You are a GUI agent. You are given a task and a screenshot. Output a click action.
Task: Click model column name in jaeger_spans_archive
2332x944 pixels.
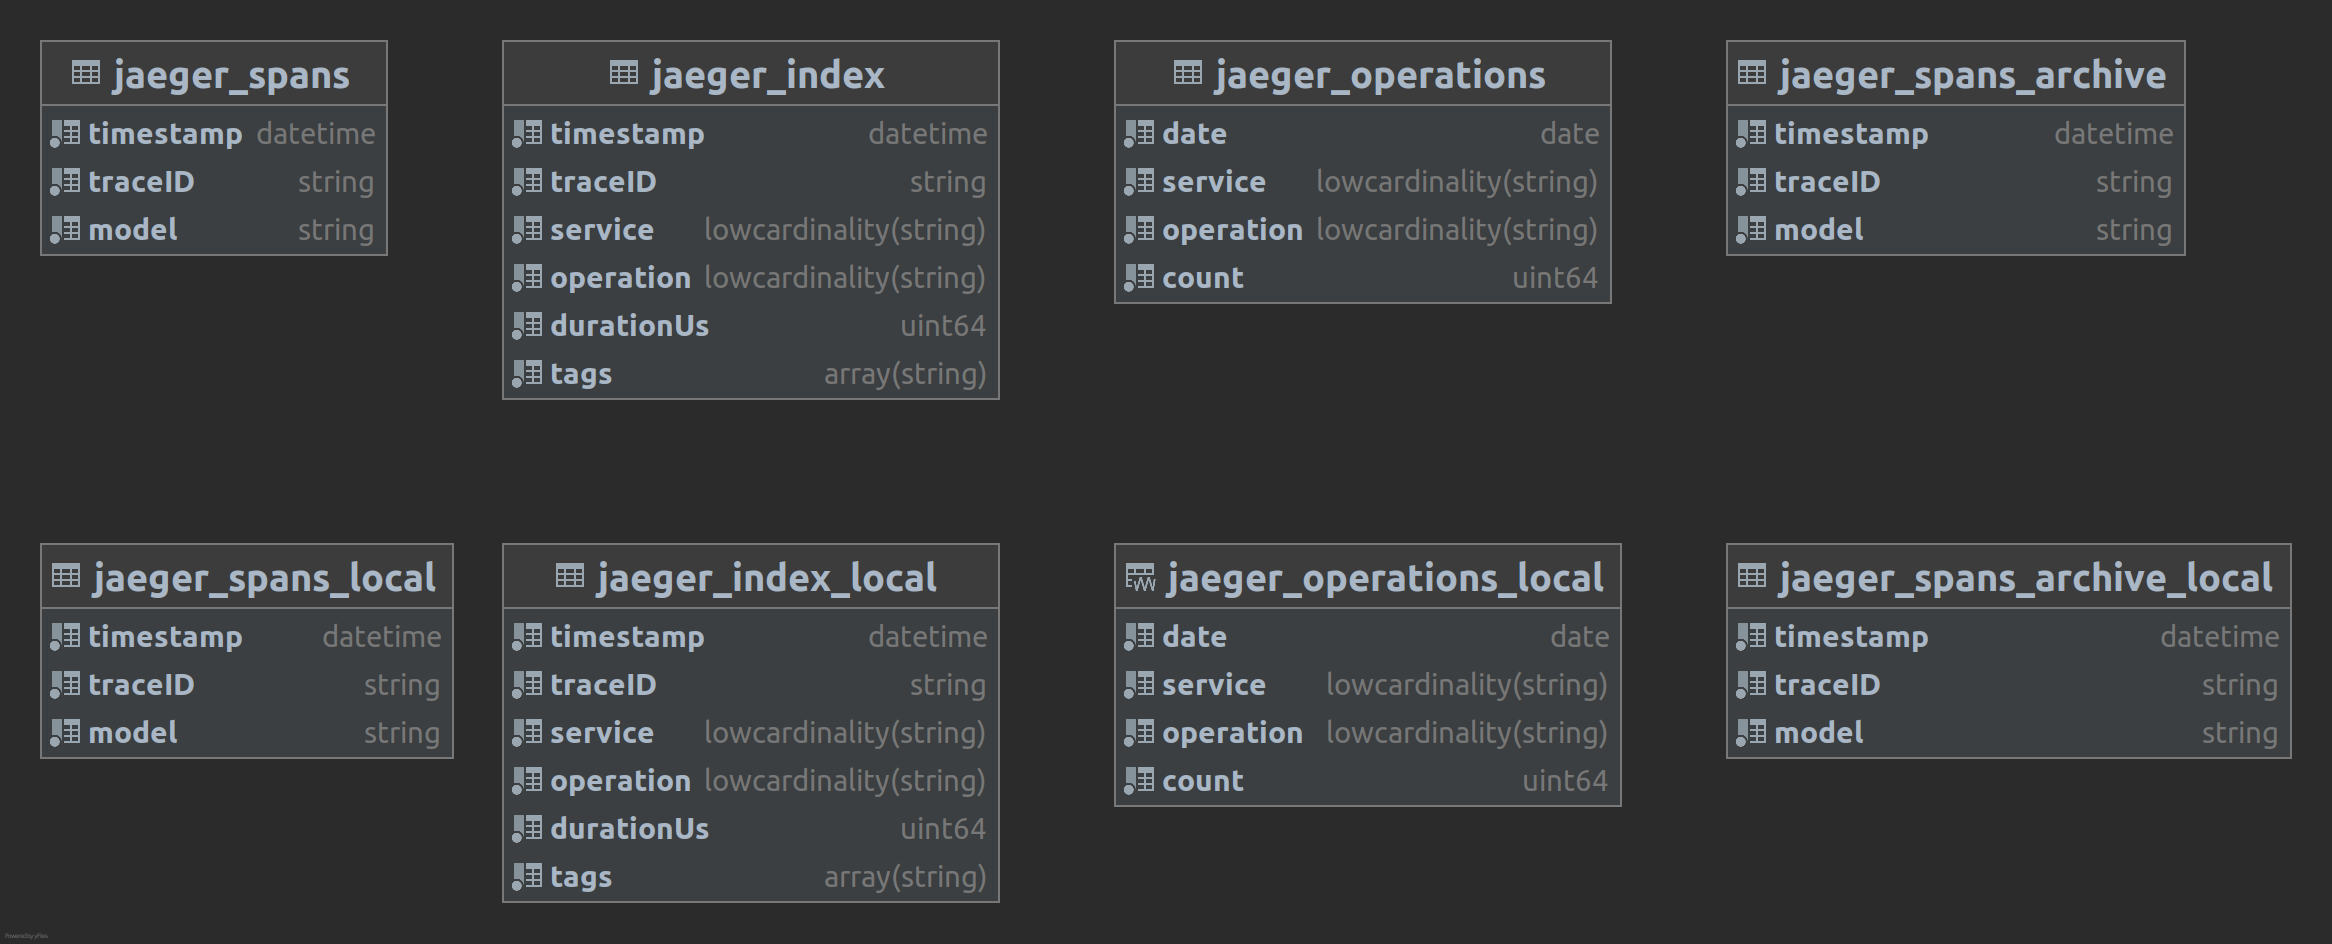1819,230
